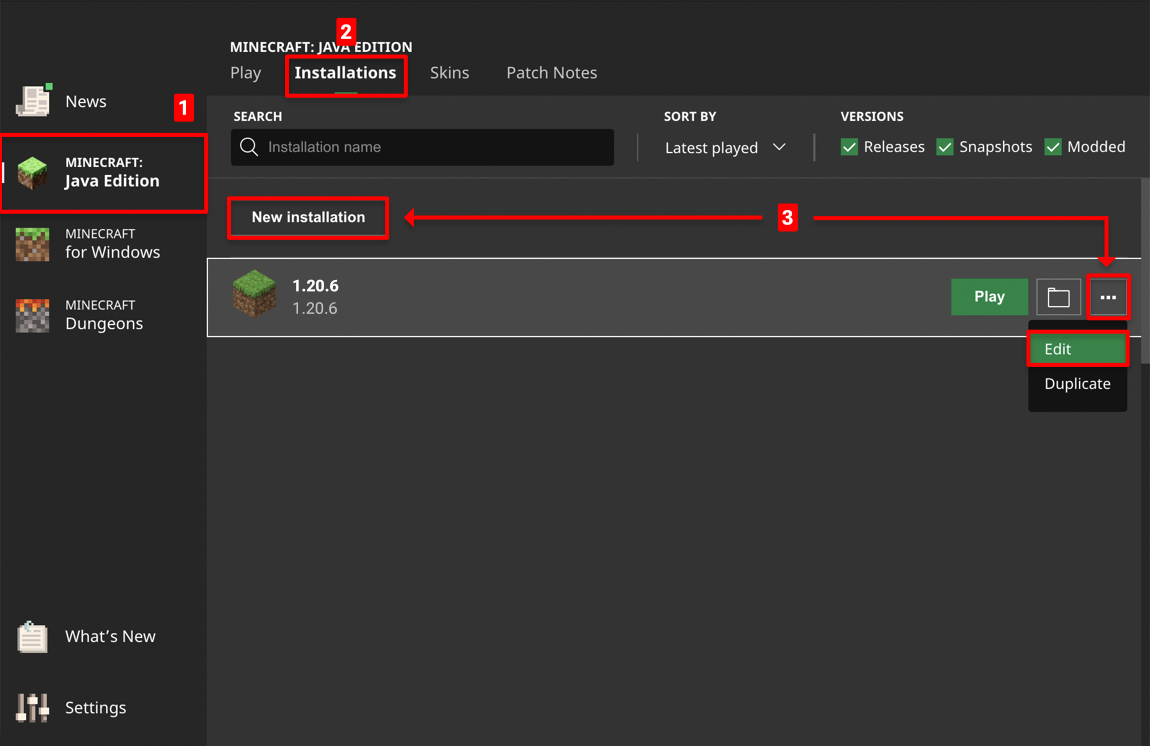Select the Java Edition grass block icon
Image resolution: width=1150 pixels, height=746 pixels.
click(x=33, y=172)
